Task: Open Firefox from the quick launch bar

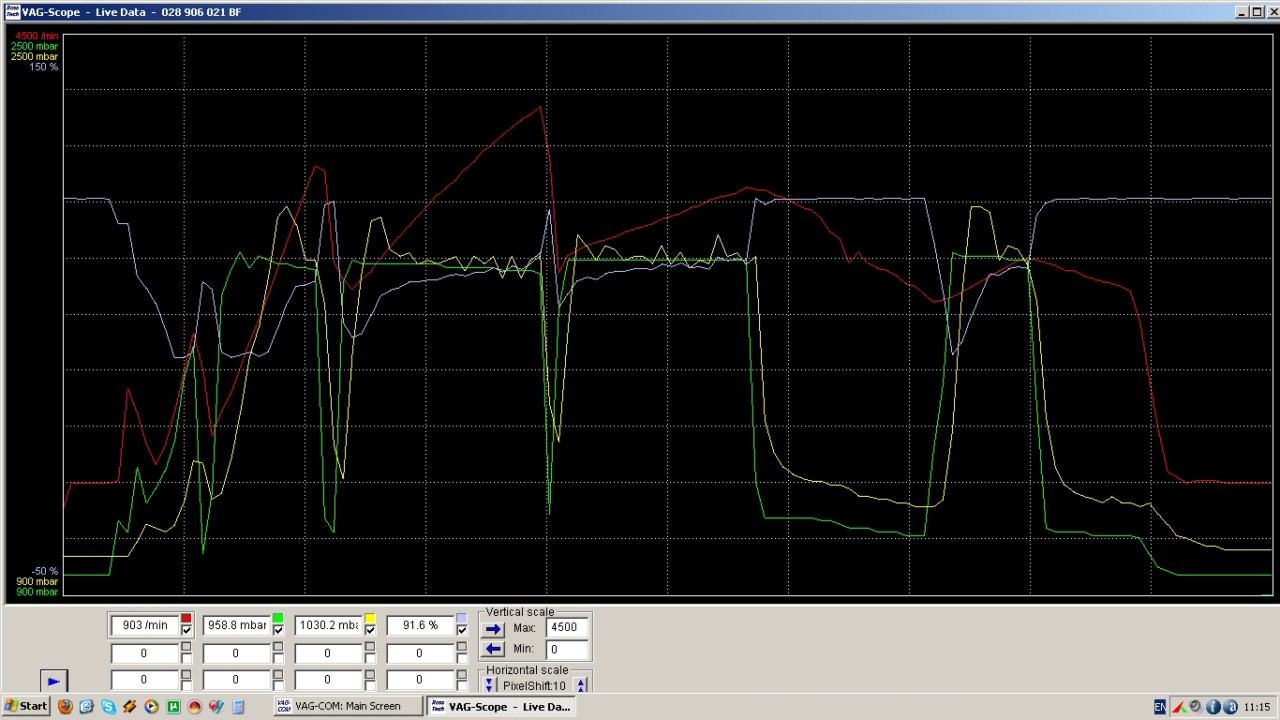Action: click(65, 707)
